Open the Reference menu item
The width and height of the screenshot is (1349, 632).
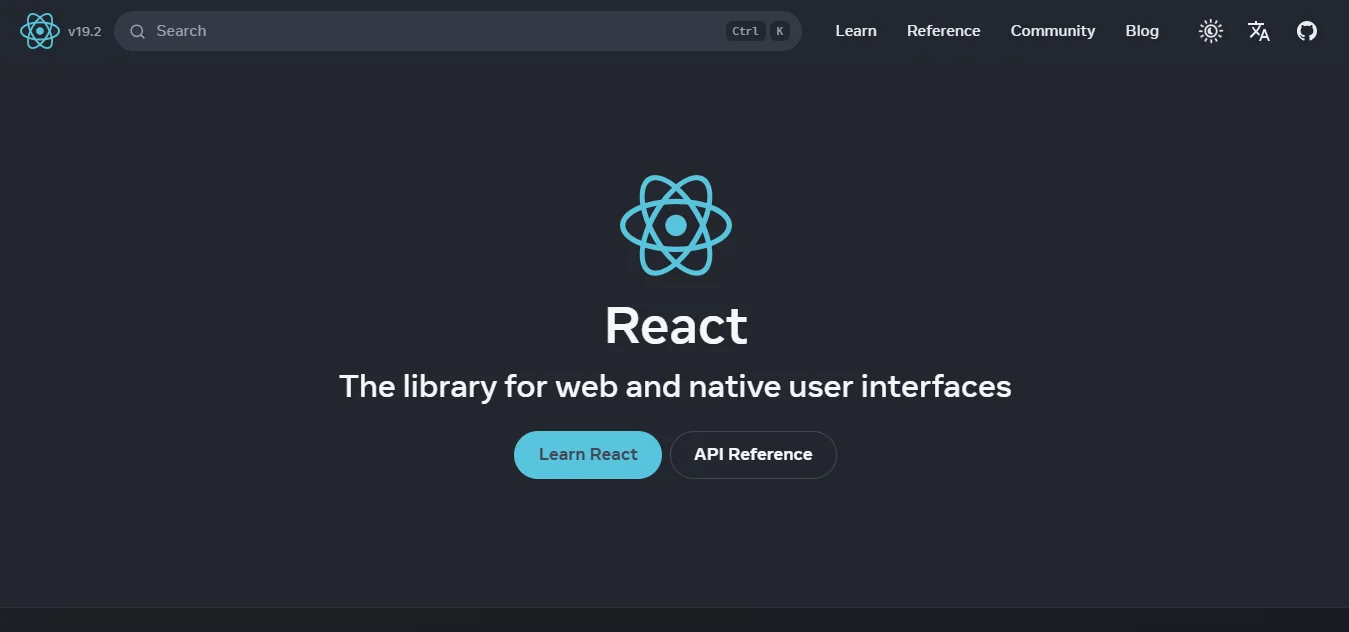click(943, 31)
